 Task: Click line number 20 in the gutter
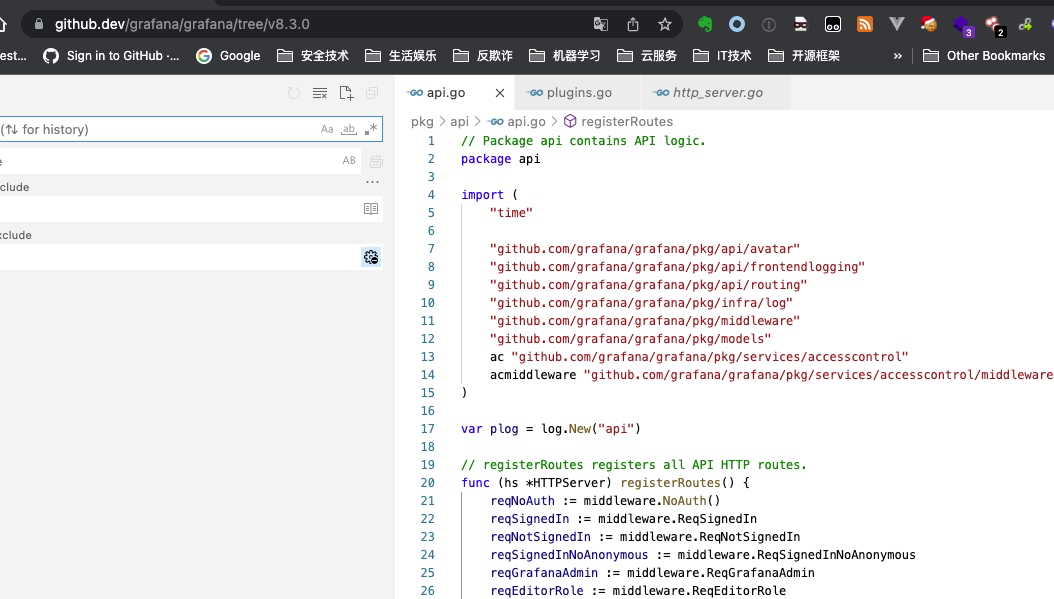click(428, 483)
